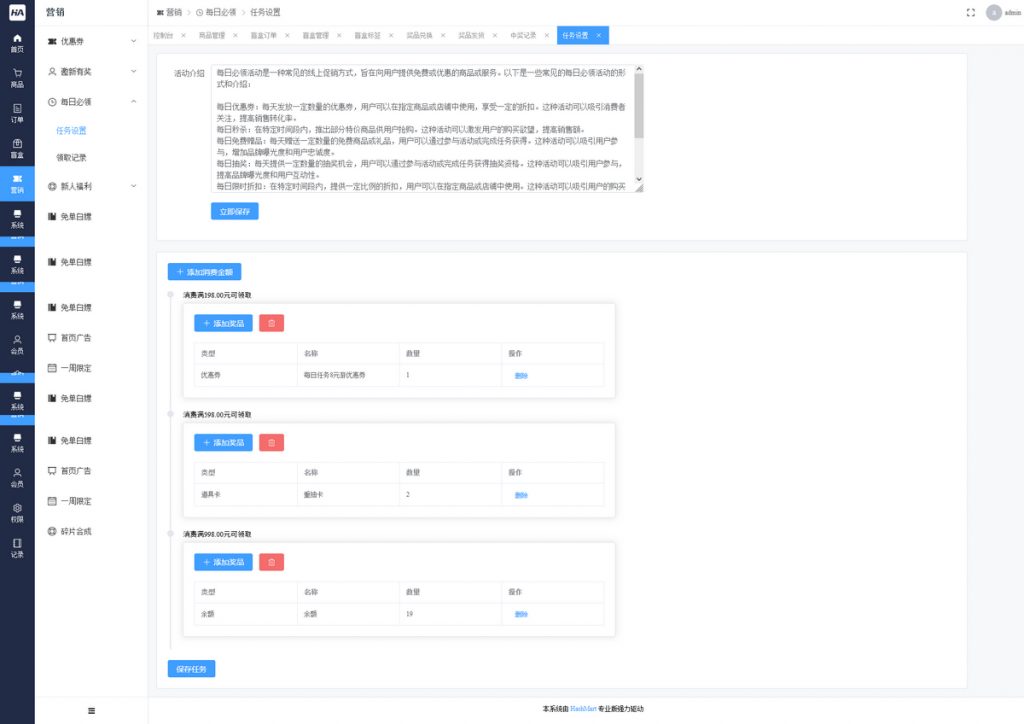1024x724 pixels.
Task: Close the 任务设置 tab
Action: click(x=598, y=35)
